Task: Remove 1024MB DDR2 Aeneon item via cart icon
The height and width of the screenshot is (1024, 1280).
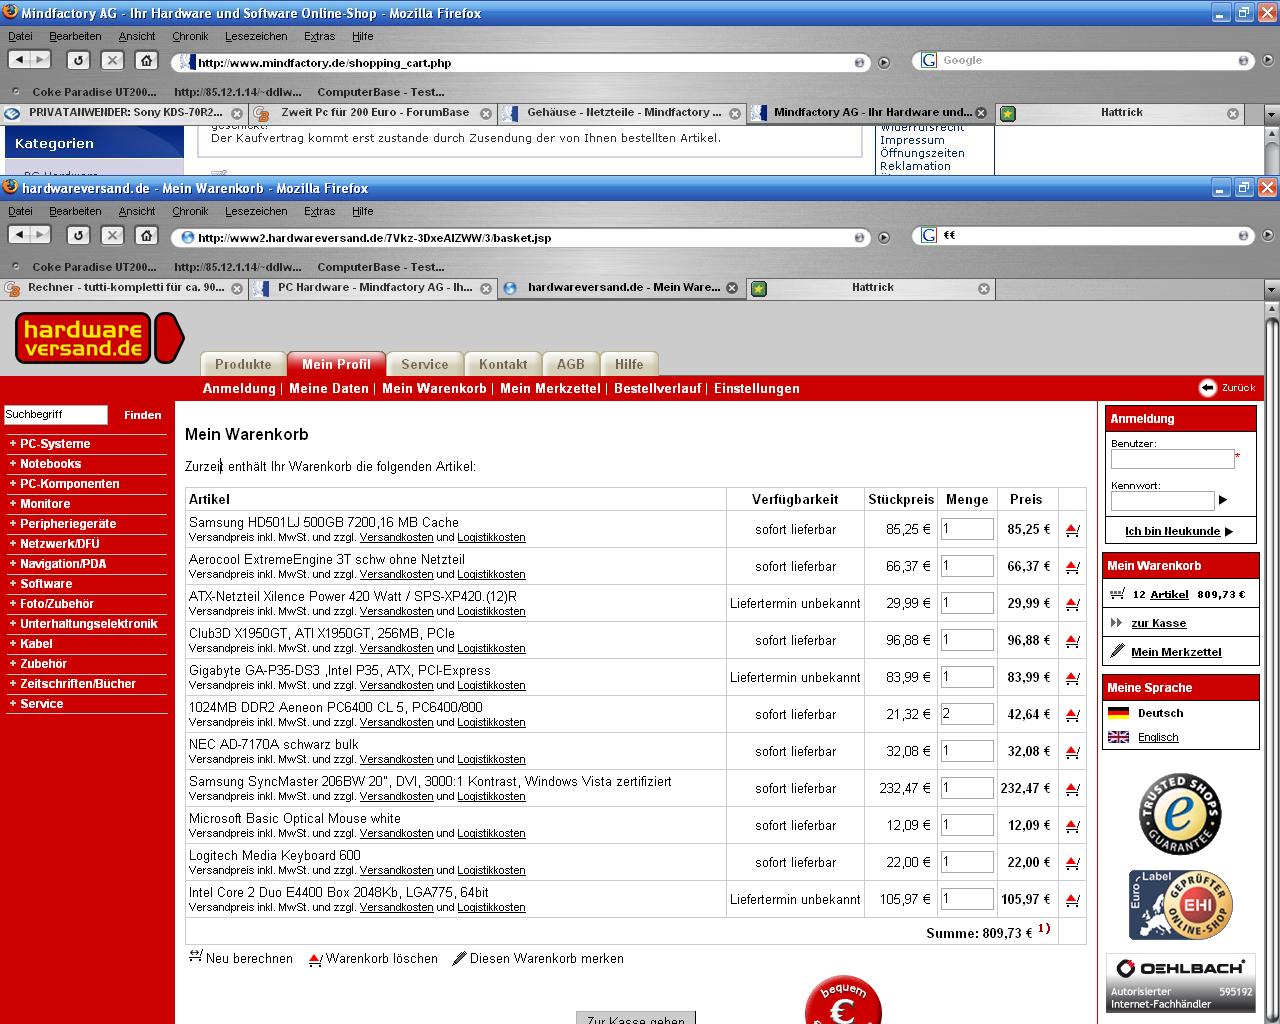Action: (1072, 715)
